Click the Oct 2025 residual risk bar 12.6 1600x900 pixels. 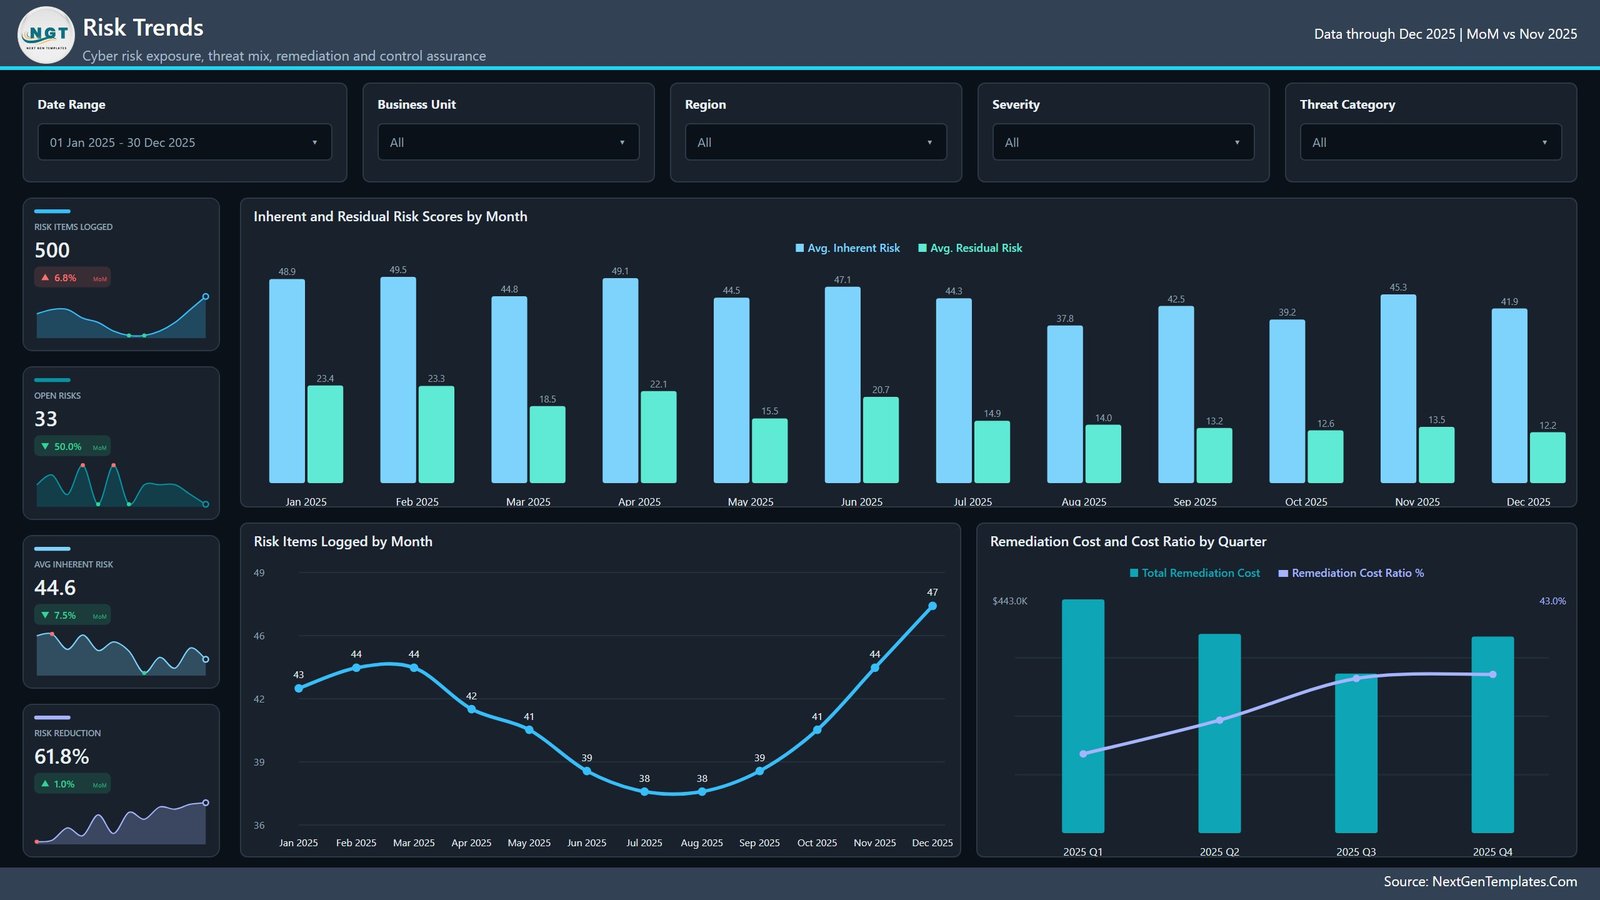[x=1325, y=457]
